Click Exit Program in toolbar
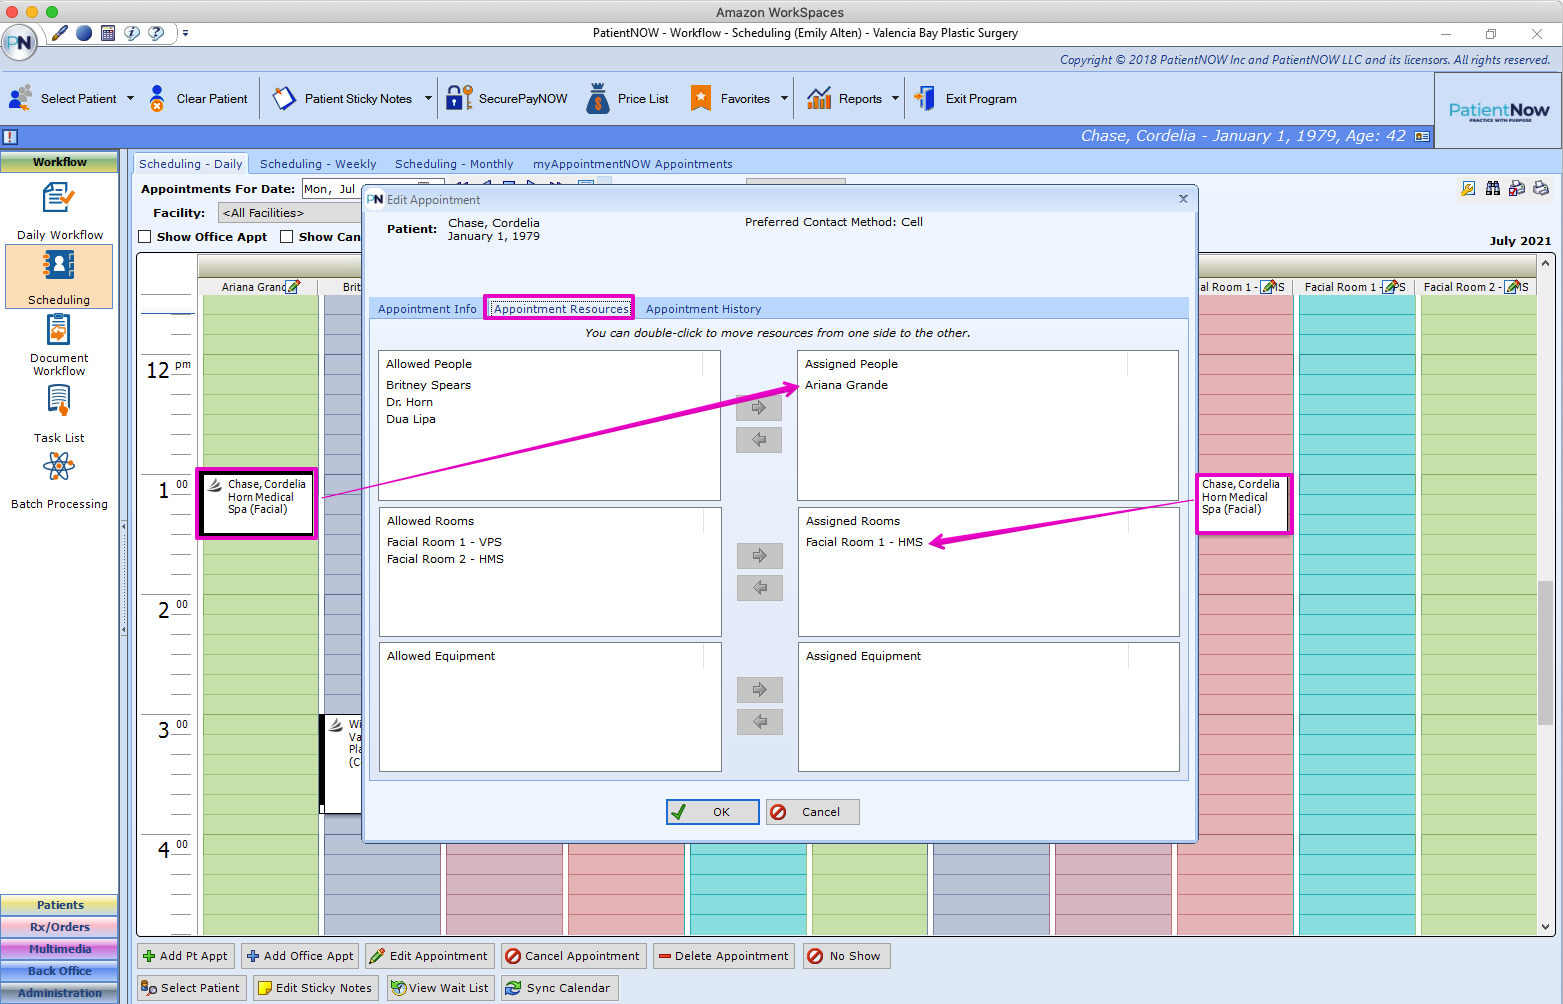Screen dimensions: 1563x1004 966,98
